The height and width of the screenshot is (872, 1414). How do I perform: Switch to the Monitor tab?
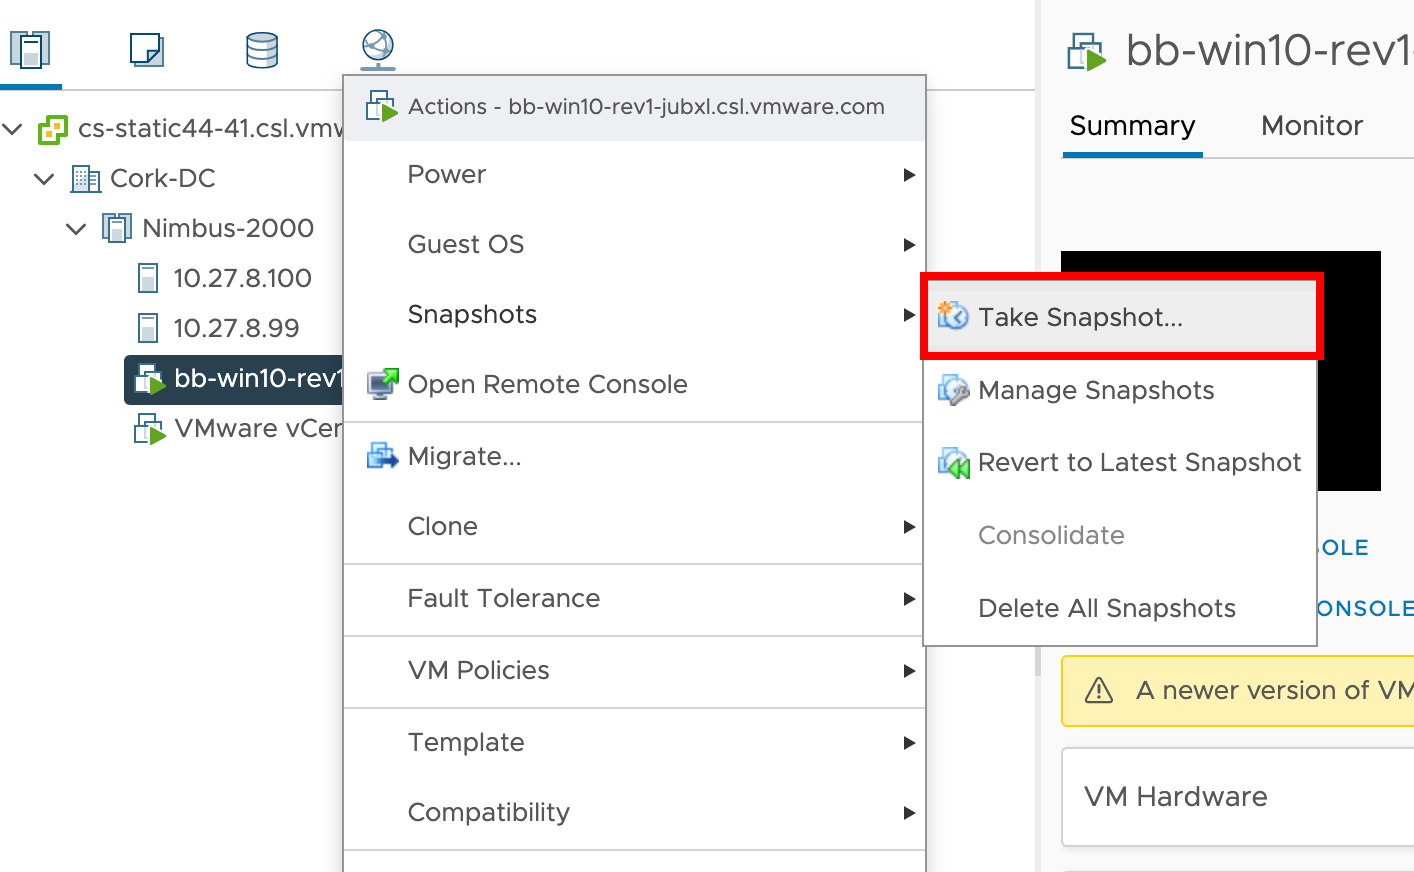[x=1311, y=126]
